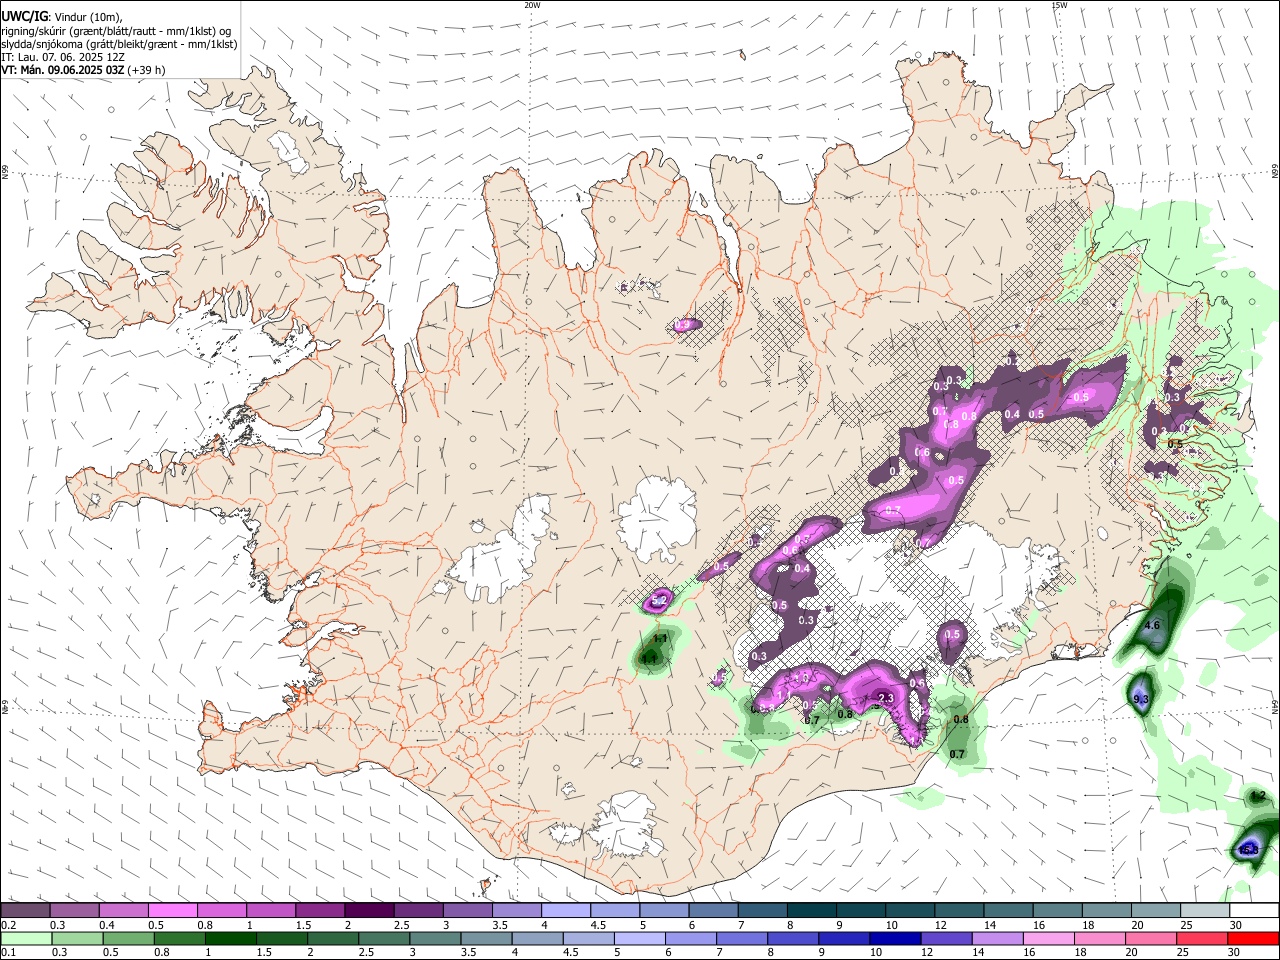Pick bright red lower legend swatch above 30

pyautogui.click(x=1254, y=939)
